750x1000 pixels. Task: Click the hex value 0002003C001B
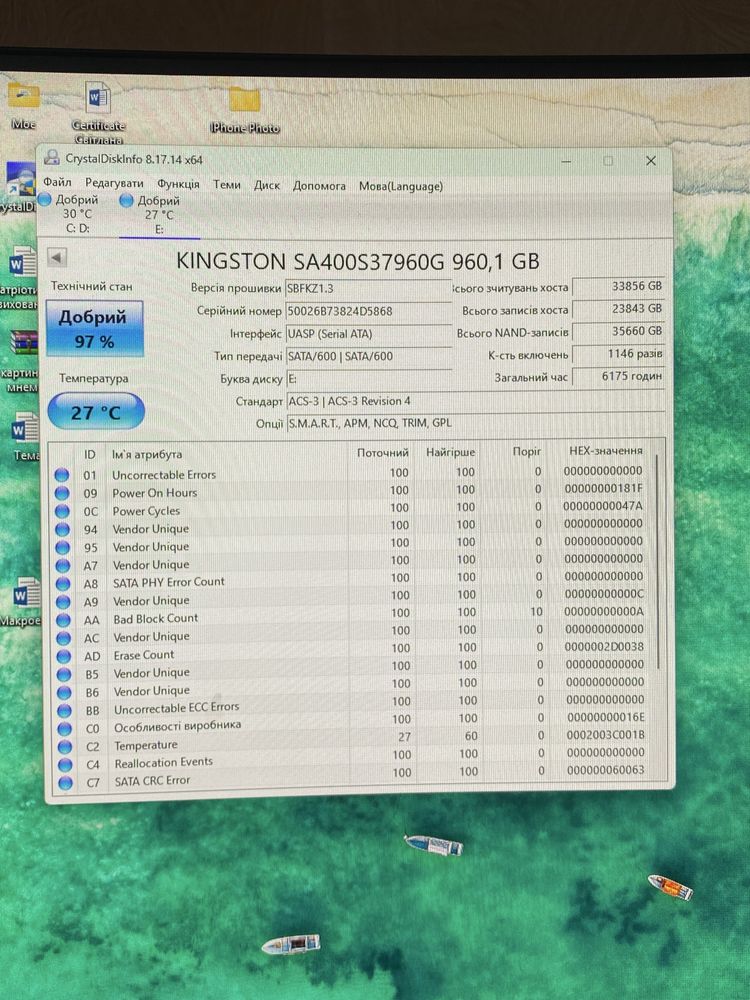click(605, 735)
